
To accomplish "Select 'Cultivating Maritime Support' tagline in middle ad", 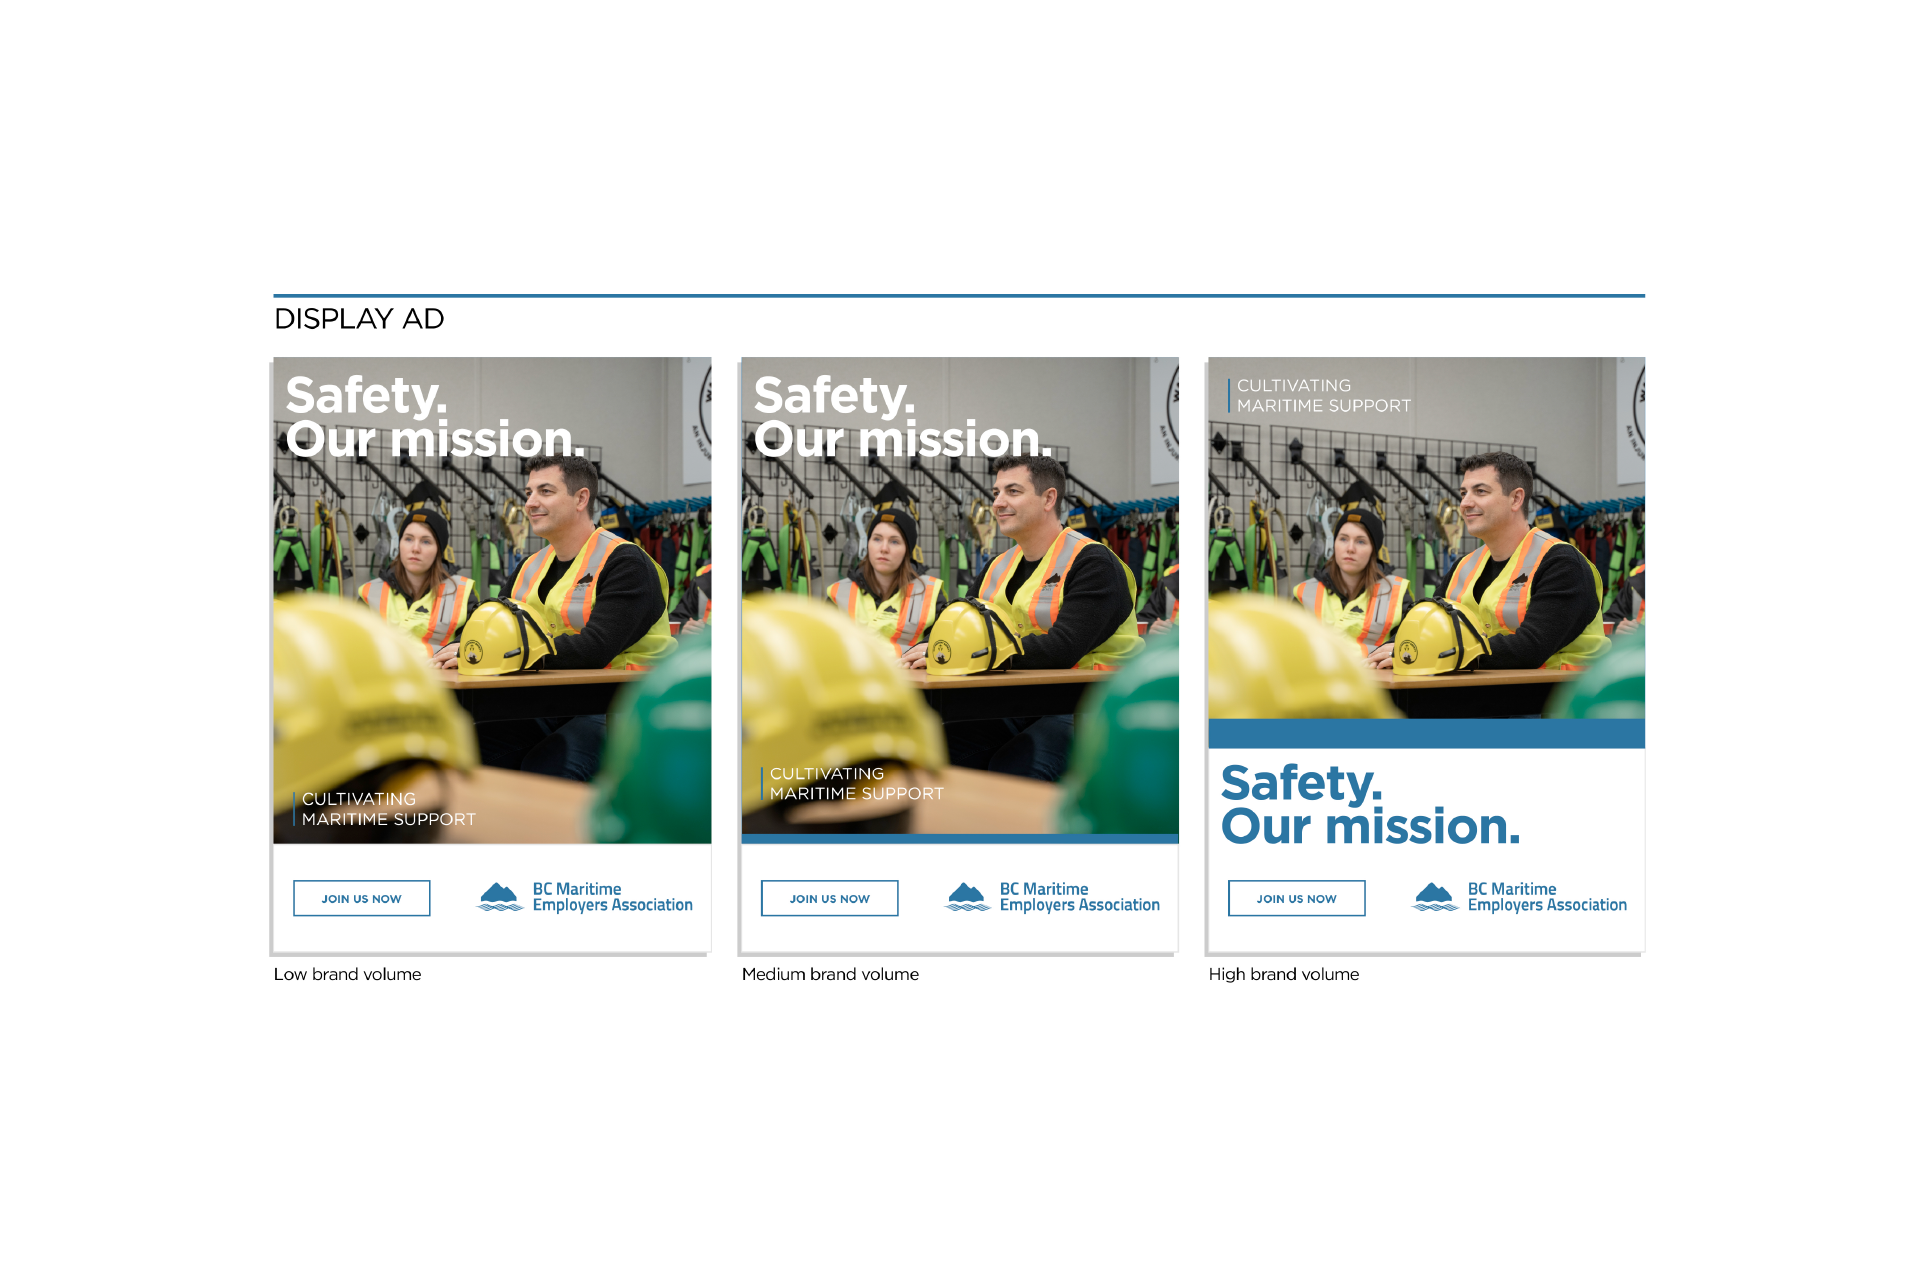I will [x=856, y=784].
